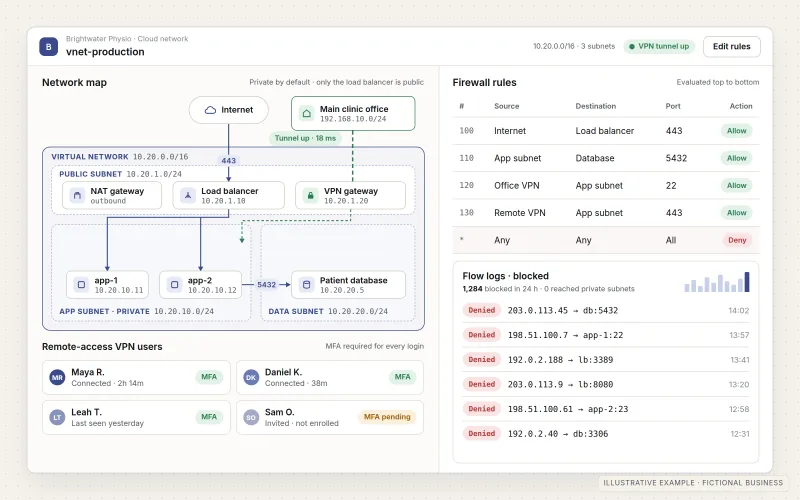Click 'Remote VPN' source cell
Image resolution: width=800 pixels, height=500 pixels.
click(x=519, y=213)
